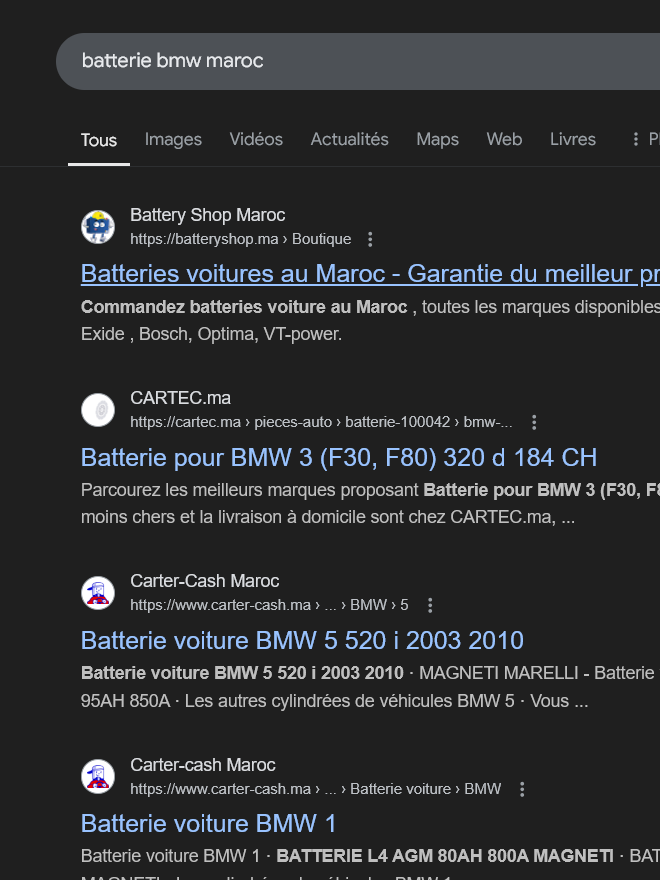The width and height of the screenshot is (660, 880).
Task: Open the Livres tab
Action: (572, 139)
